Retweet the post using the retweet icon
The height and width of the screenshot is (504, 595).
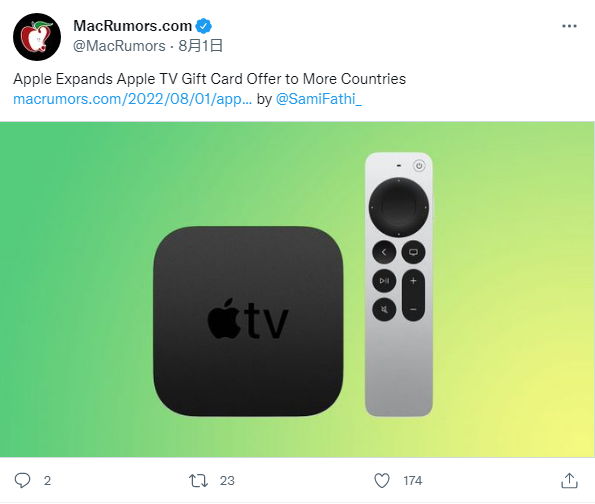tap(198, 480)
